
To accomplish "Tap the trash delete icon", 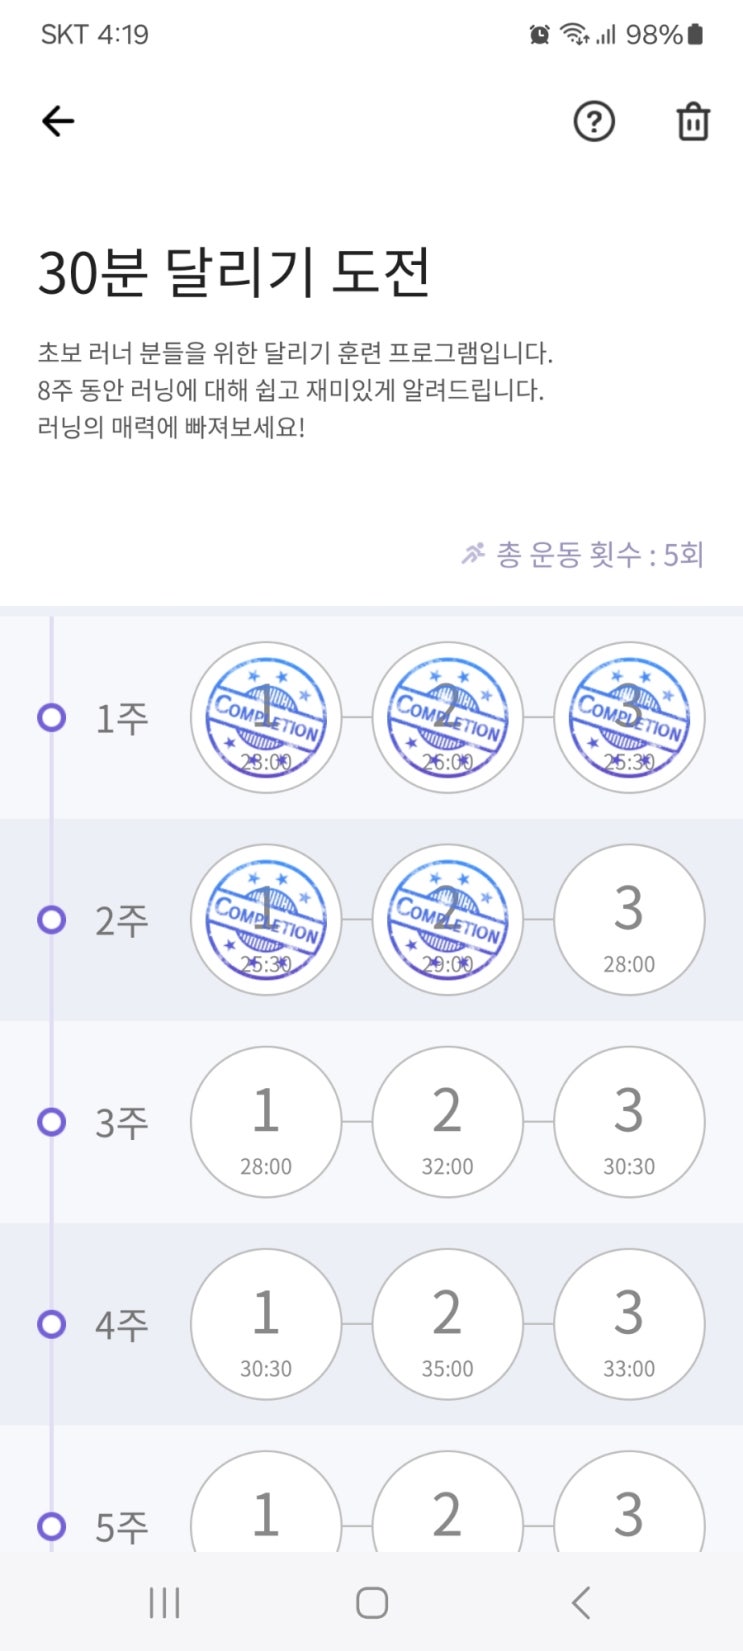I will tap(693, 122).
